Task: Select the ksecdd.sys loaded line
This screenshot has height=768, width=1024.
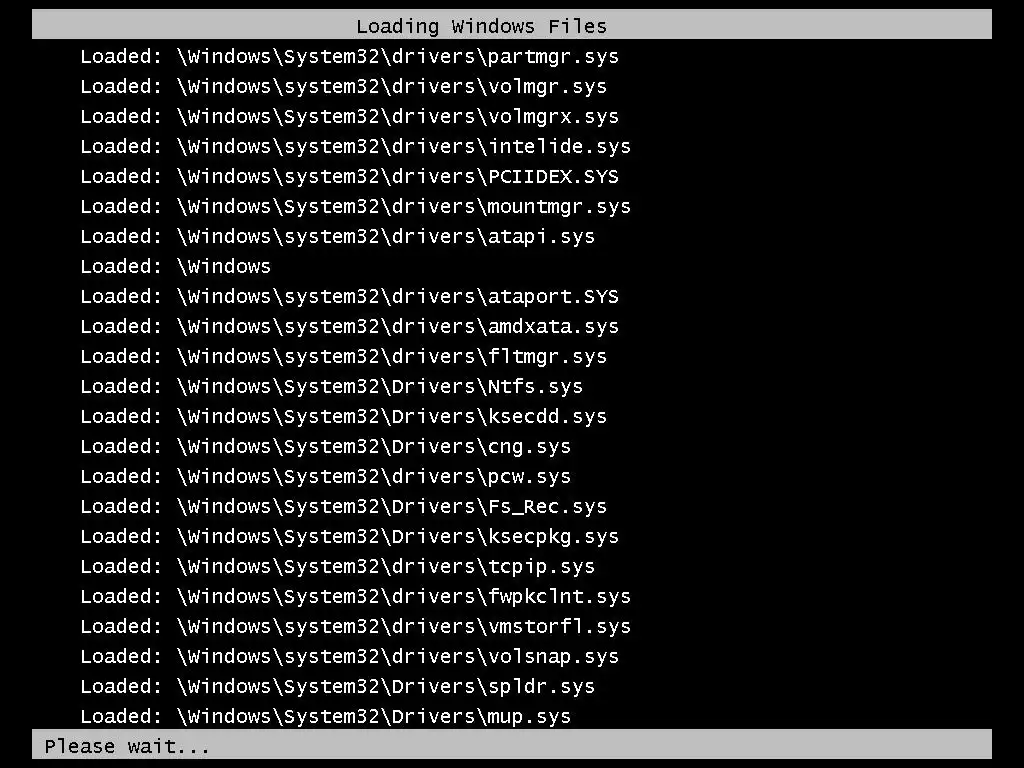Action: pyautogui.click(x=344, y=417)
